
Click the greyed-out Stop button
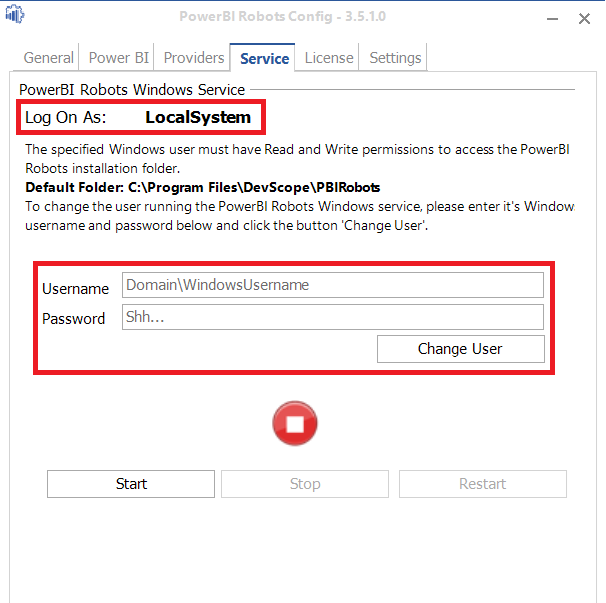305,484
